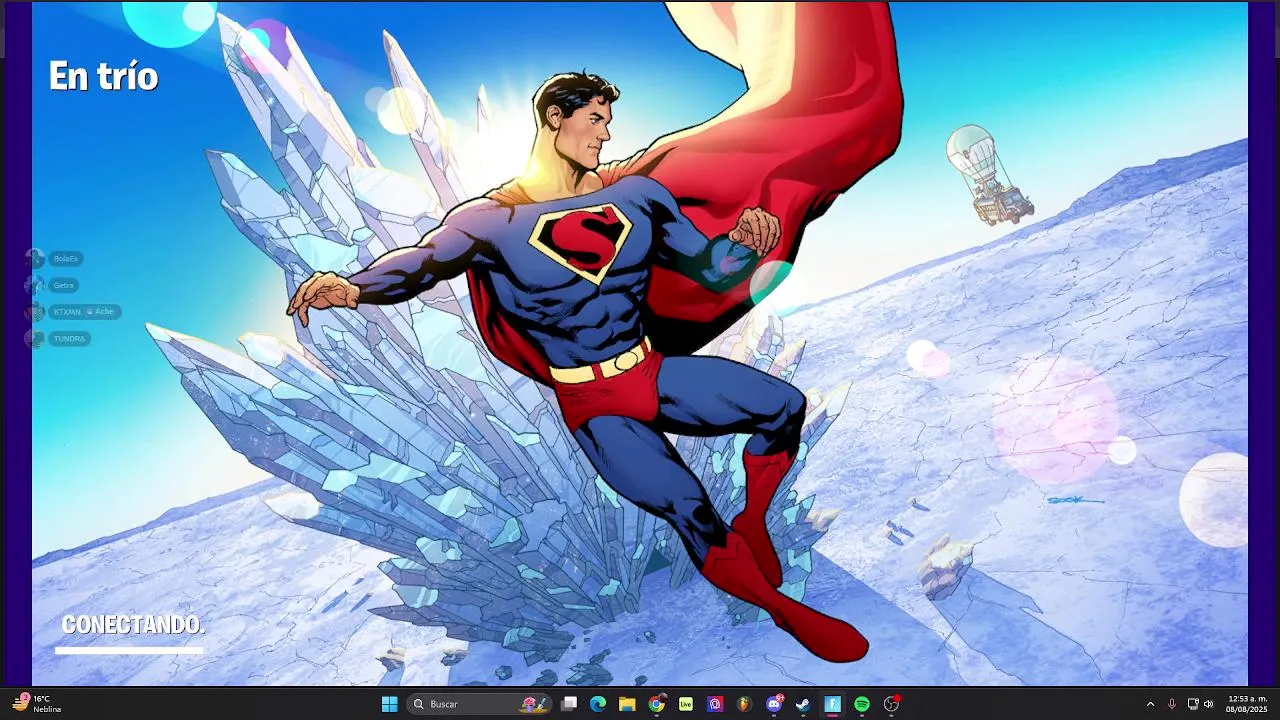Open Steam from the taskbar

803,704
